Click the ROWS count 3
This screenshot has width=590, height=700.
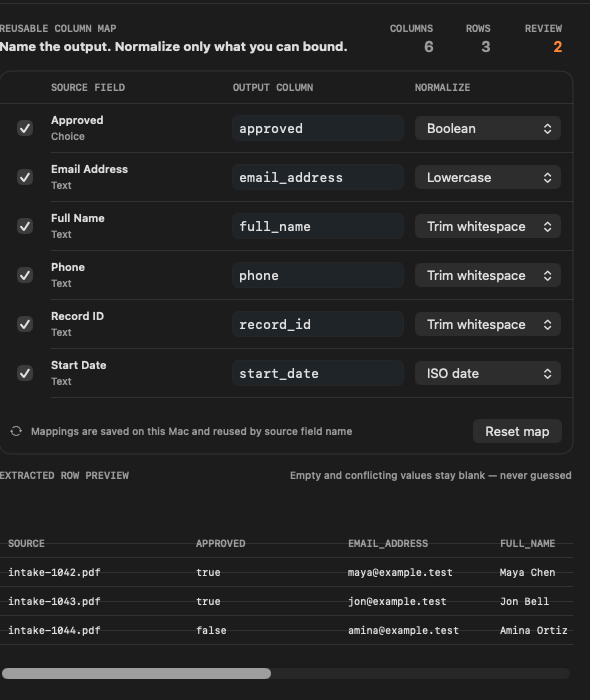(x=486, y=47)
